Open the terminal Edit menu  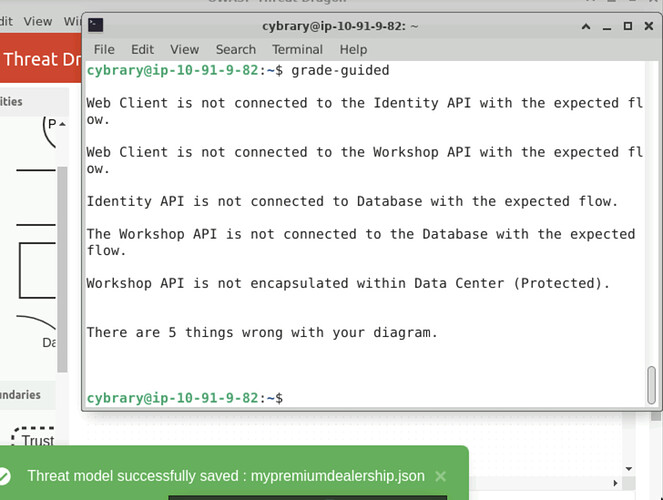[x=142, y=49]
